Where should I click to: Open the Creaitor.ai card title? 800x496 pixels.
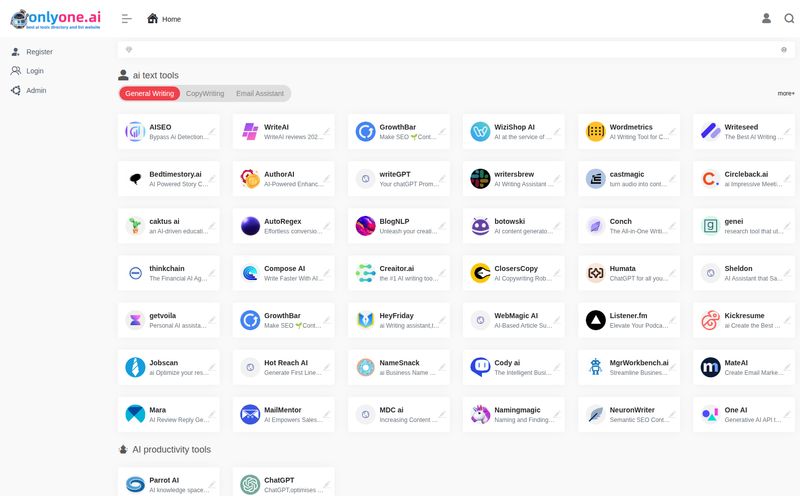[396, 268]
